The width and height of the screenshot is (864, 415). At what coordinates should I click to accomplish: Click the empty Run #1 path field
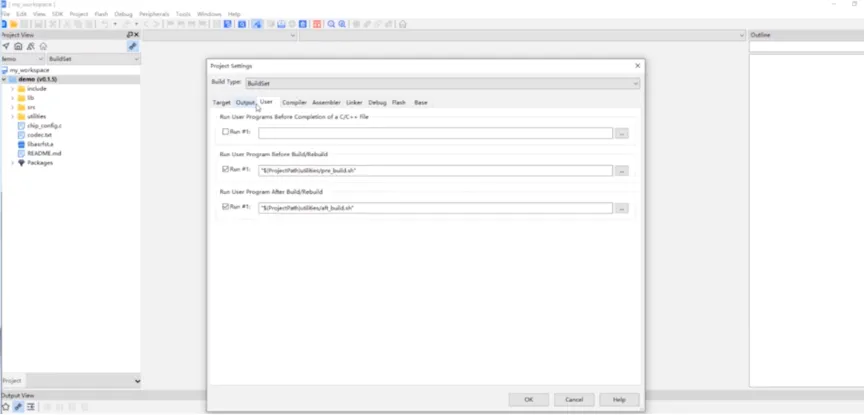[x=435, y=133]
